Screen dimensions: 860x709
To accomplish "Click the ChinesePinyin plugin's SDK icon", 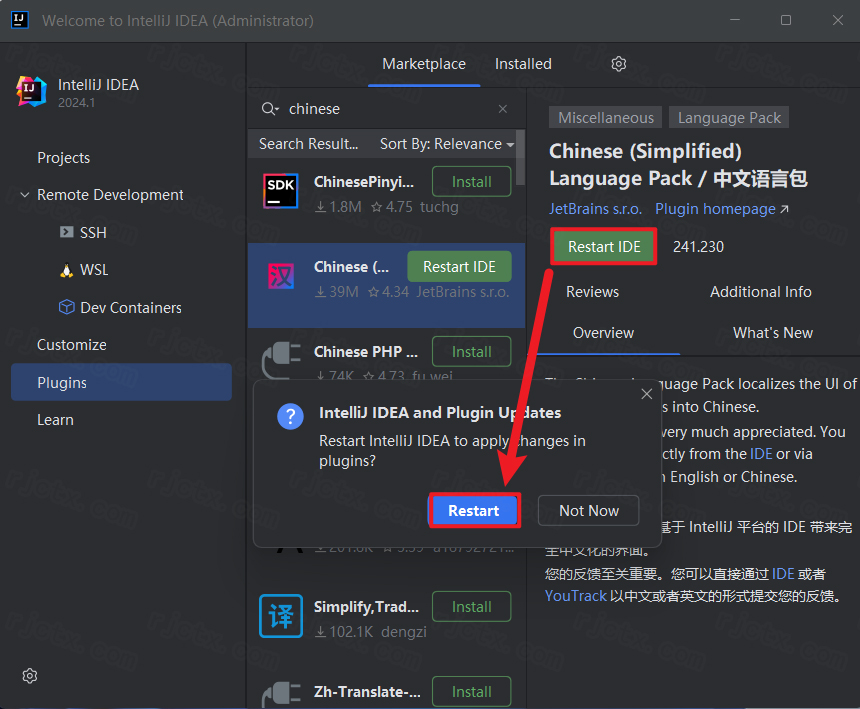I will (281, 190).
